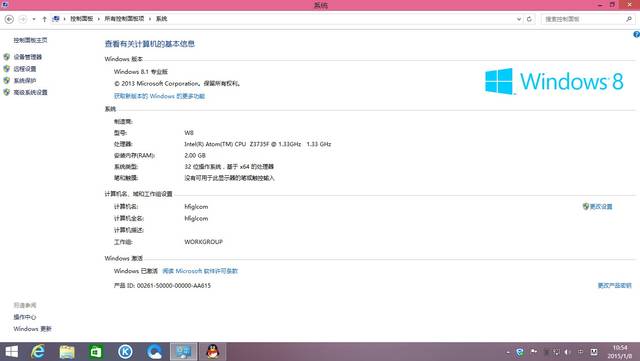This screenshot has width=640, height=361.
Task: Click the shield icon beside 系统保护
Action: click(7, 80)
